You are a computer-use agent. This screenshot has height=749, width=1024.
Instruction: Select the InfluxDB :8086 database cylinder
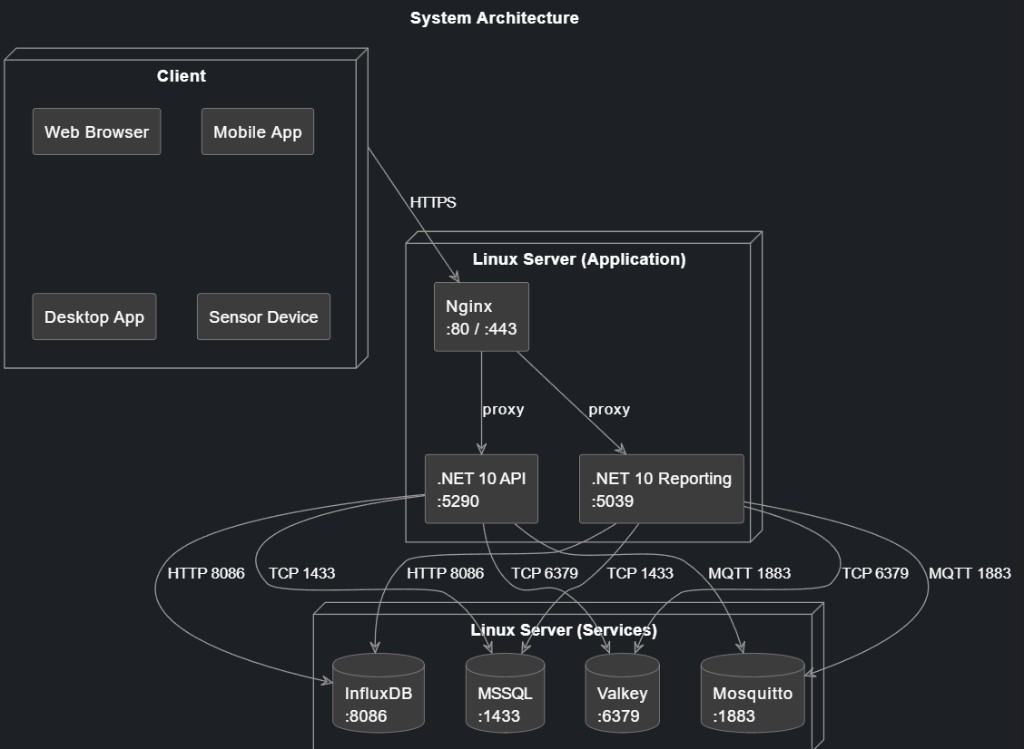[x=378, y=693]
